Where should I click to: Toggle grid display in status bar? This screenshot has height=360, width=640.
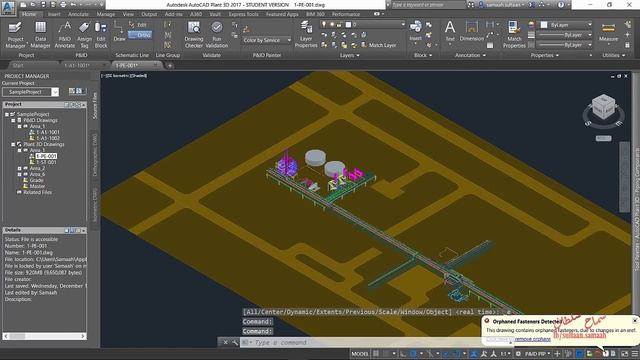coord(376,354)
